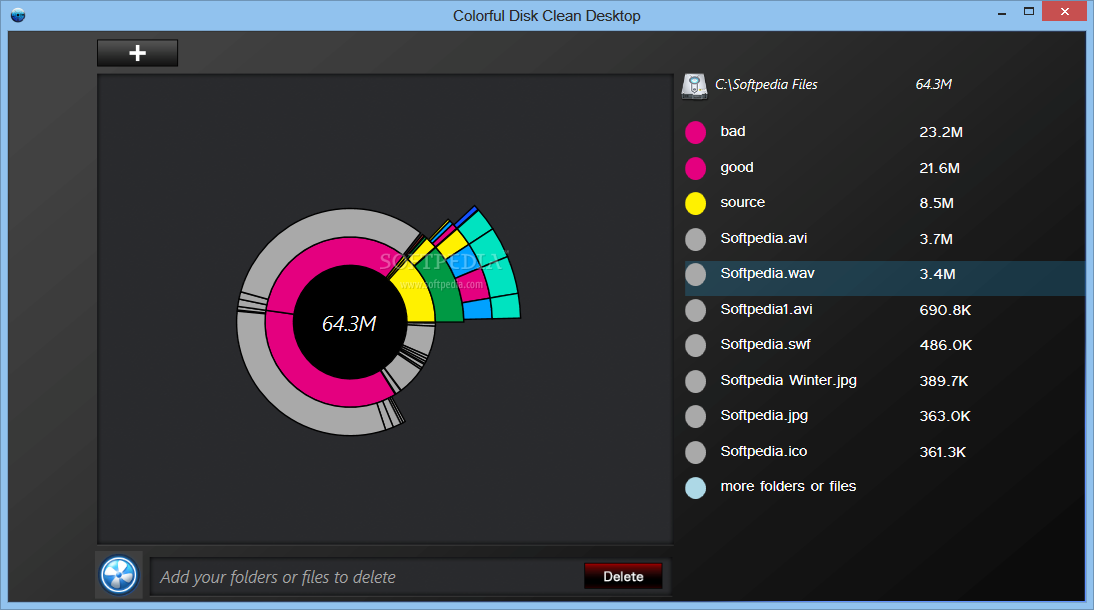1094x610 pixels.
Task: Click the gray circle beside Softpedia.swf
Action: 696,345
